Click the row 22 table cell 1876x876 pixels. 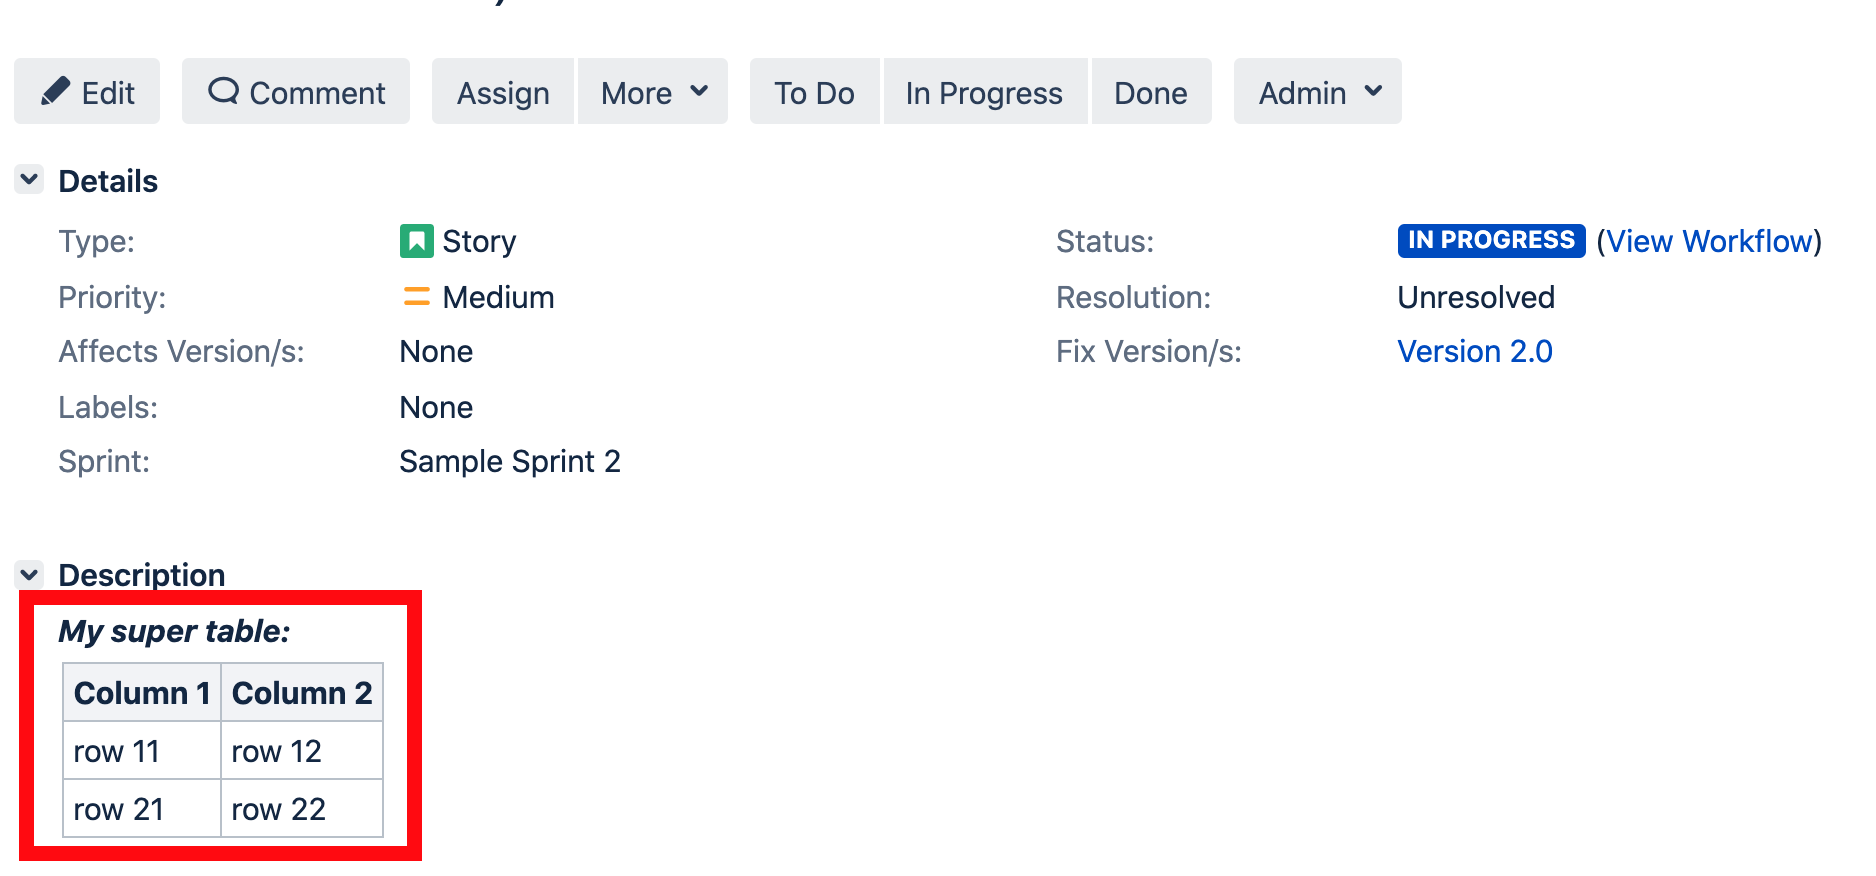pyautogui.click(x=302, y=808)
